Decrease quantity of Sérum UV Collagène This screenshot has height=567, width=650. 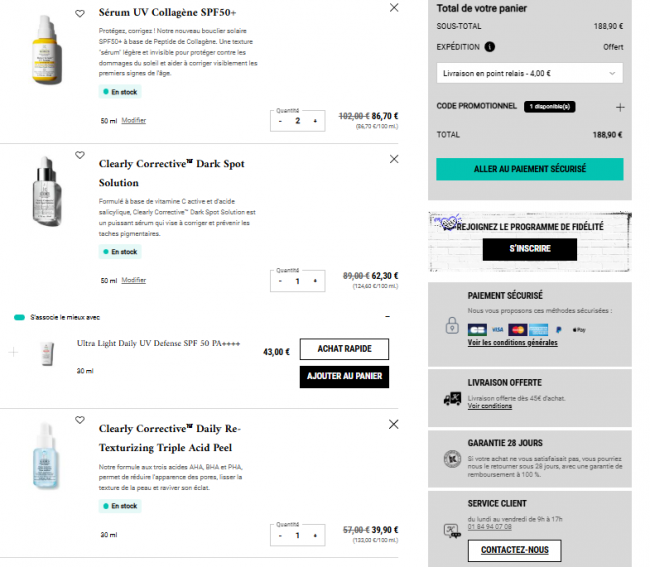click(279, 121)
